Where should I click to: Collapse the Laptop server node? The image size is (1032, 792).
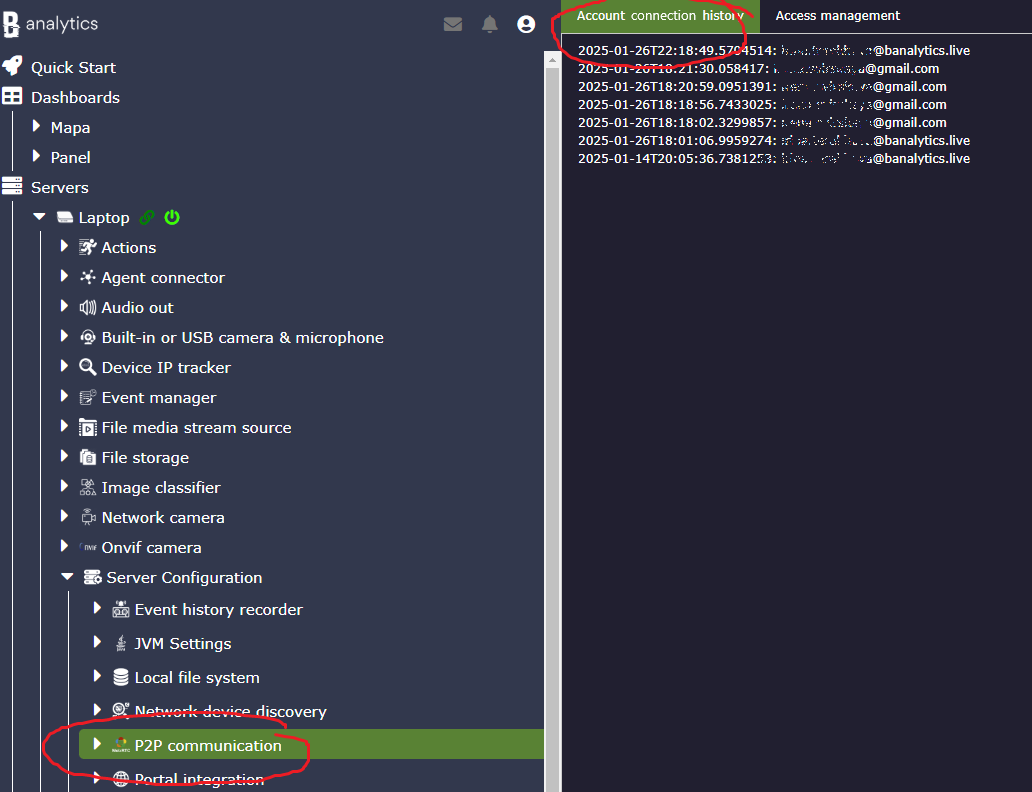click(x=39, y=217)
